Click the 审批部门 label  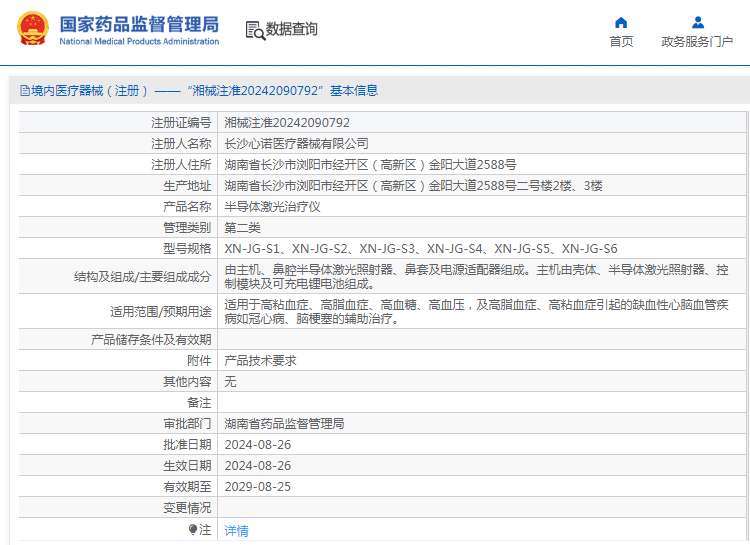click(187, 424)
